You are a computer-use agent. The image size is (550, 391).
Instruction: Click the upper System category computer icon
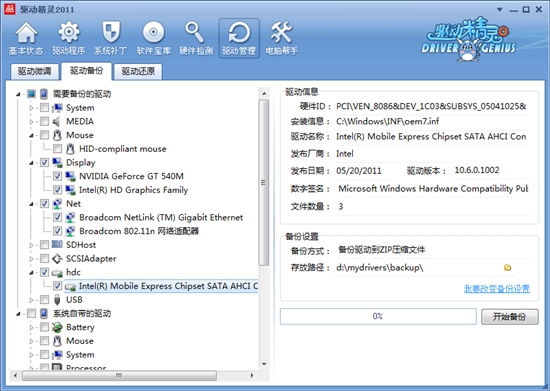pyautogui.click(x=57, y=108)
